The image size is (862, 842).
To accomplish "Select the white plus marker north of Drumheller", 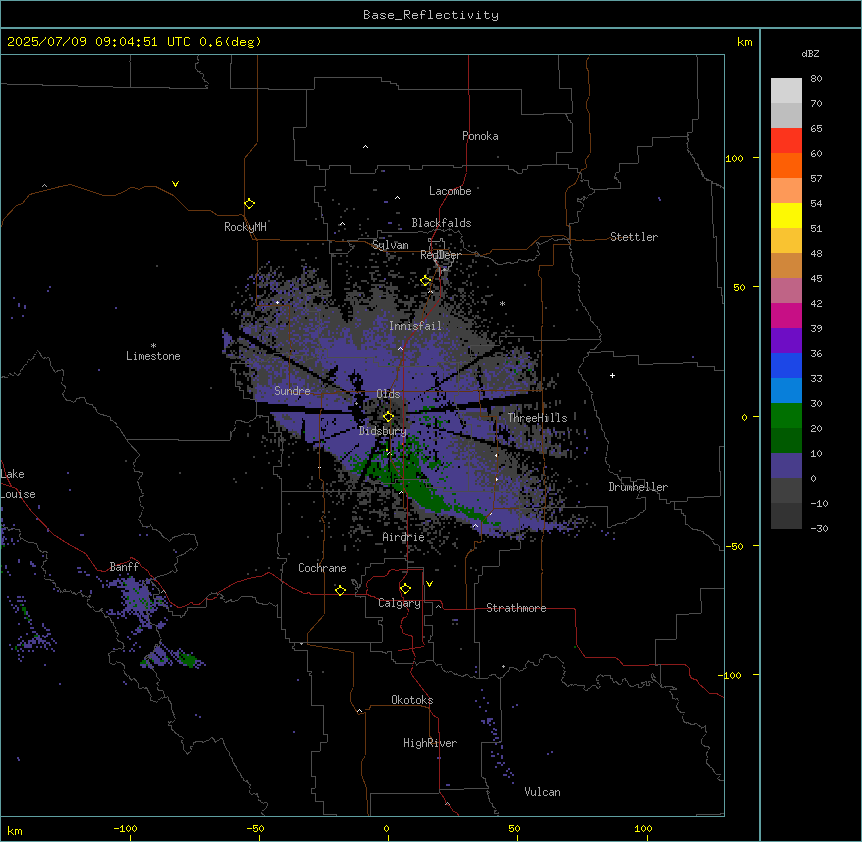I will tap(612, 375).
